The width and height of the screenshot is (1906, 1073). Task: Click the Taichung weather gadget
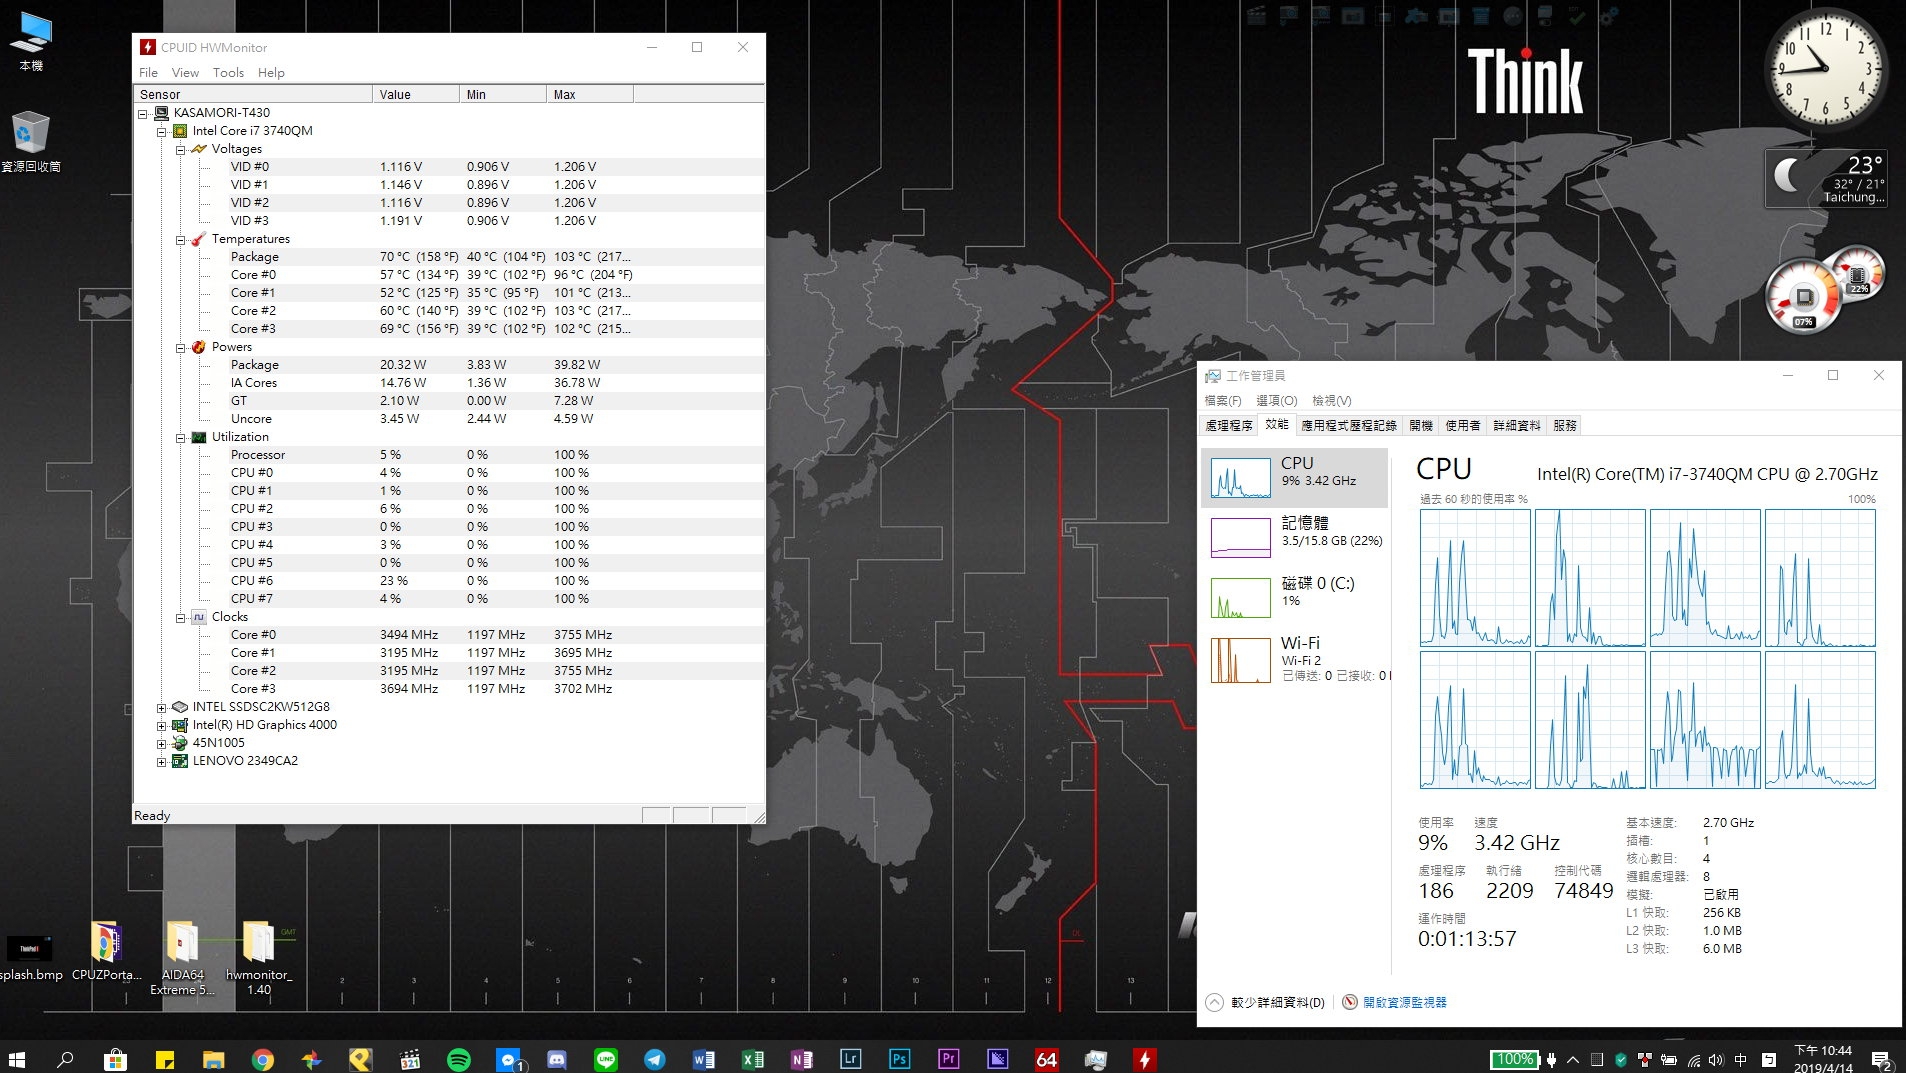point(1827,178)
